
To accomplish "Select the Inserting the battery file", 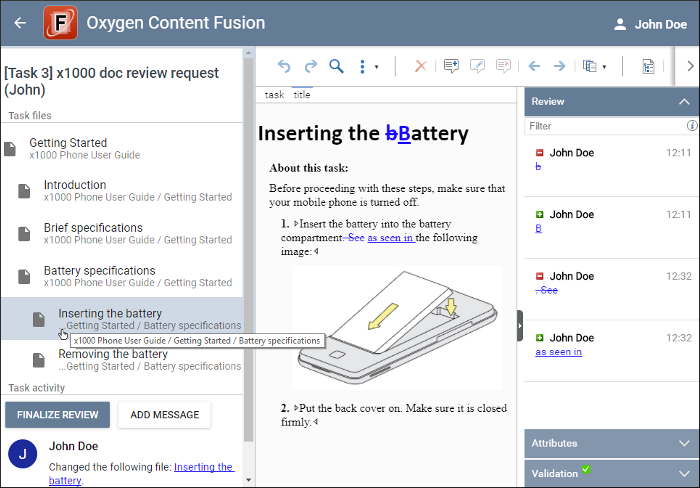I will pos(122,319).
